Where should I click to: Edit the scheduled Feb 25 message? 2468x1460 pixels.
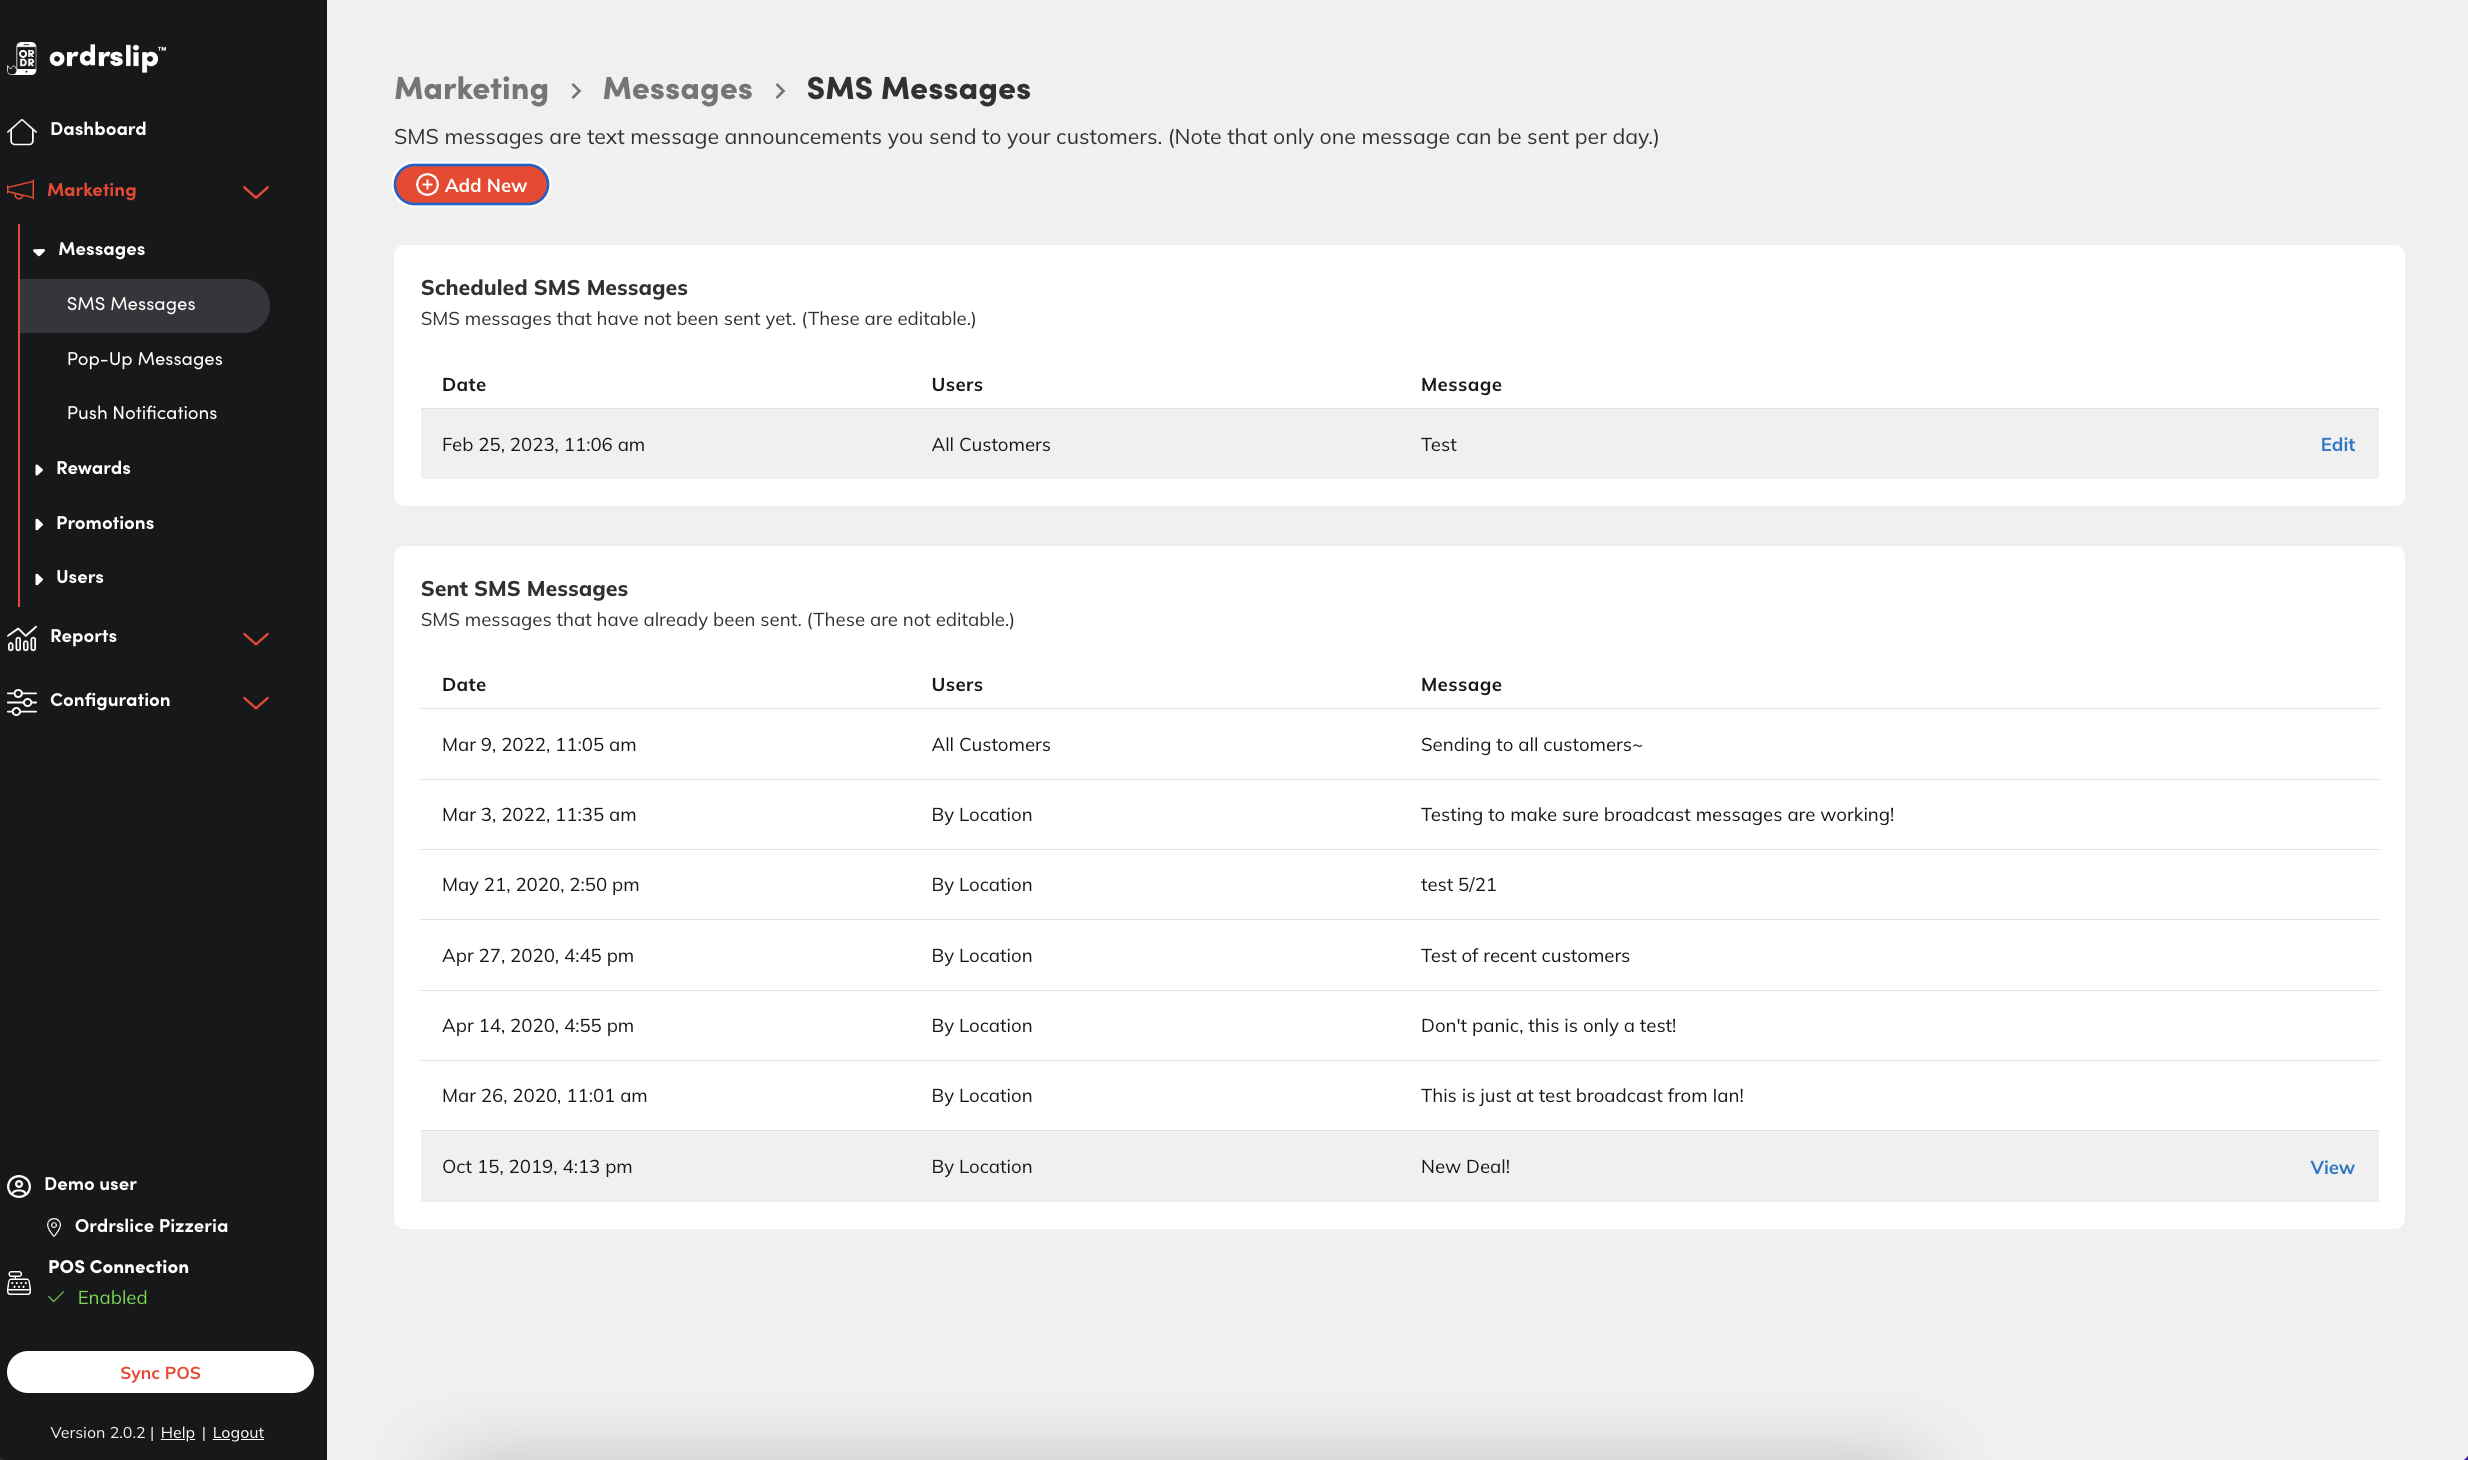(2337, 444)
